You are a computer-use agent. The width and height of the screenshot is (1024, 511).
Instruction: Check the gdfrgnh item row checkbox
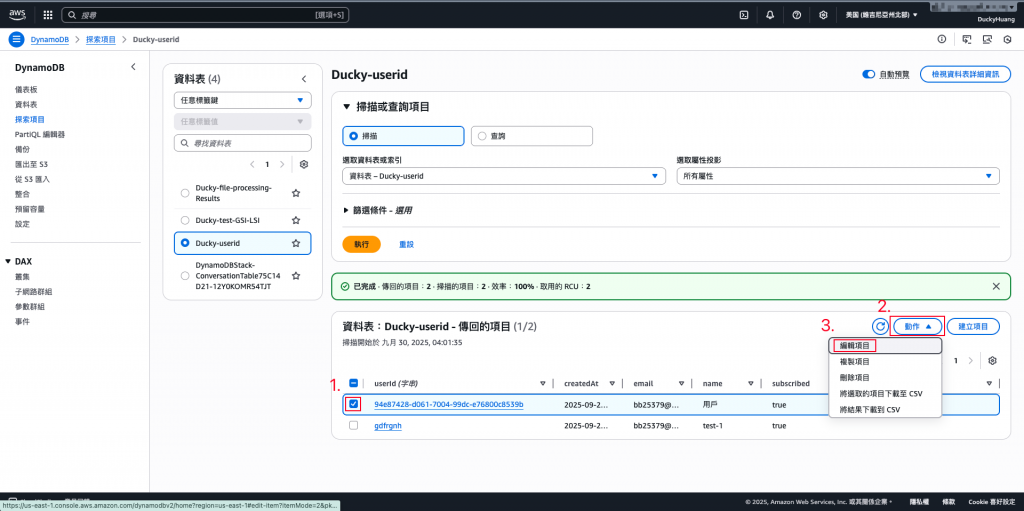pyautogui.click(x=353, y=425)
